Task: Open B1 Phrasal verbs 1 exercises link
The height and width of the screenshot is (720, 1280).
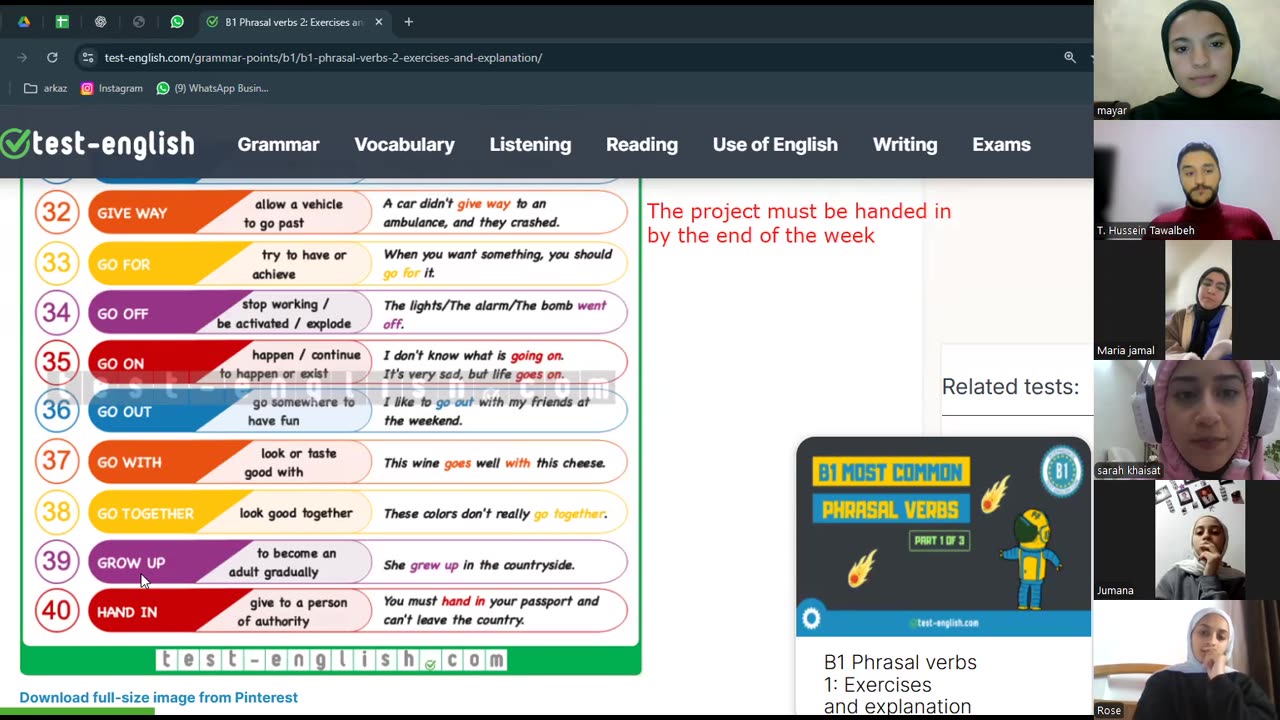Action: [900, 684]
